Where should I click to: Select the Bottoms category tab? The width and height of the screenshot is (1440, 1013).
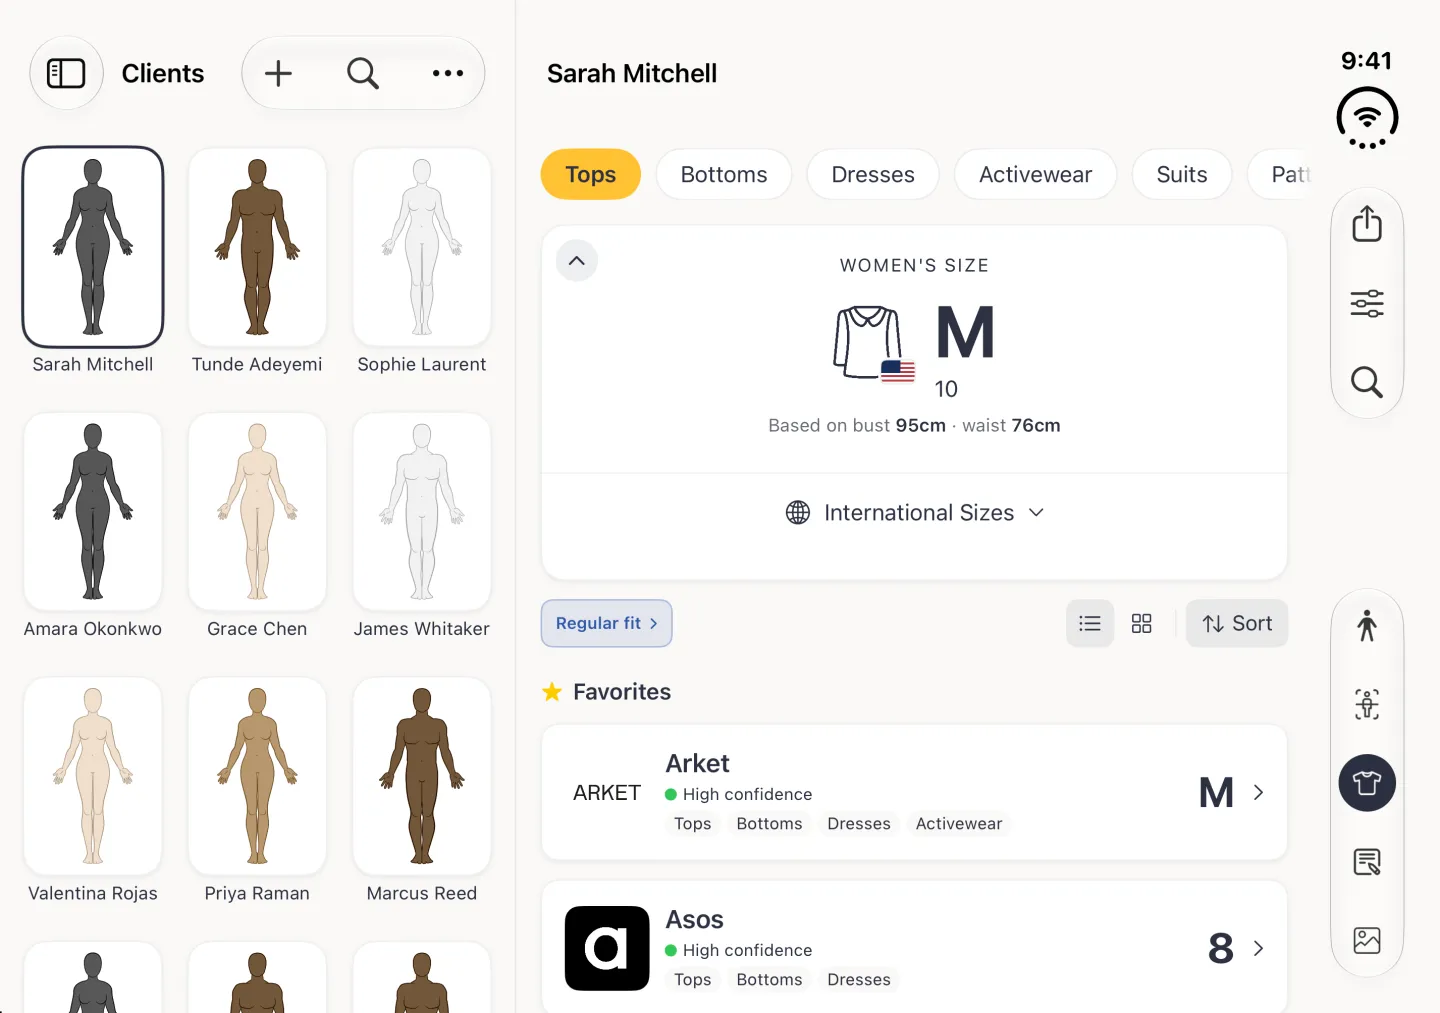coord(724,174)
